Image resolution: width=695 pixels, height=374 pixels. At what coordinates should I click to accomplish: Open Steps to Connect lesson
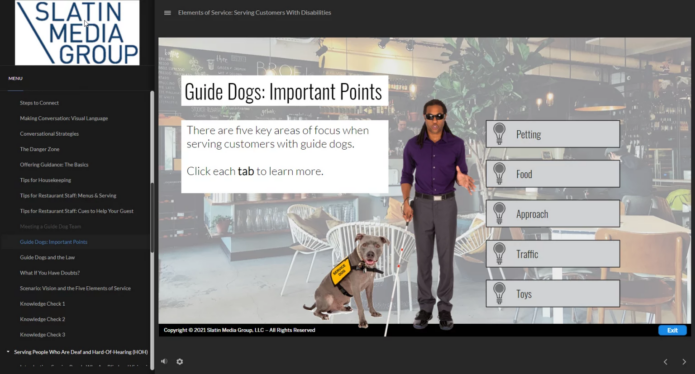click(39, 103)
